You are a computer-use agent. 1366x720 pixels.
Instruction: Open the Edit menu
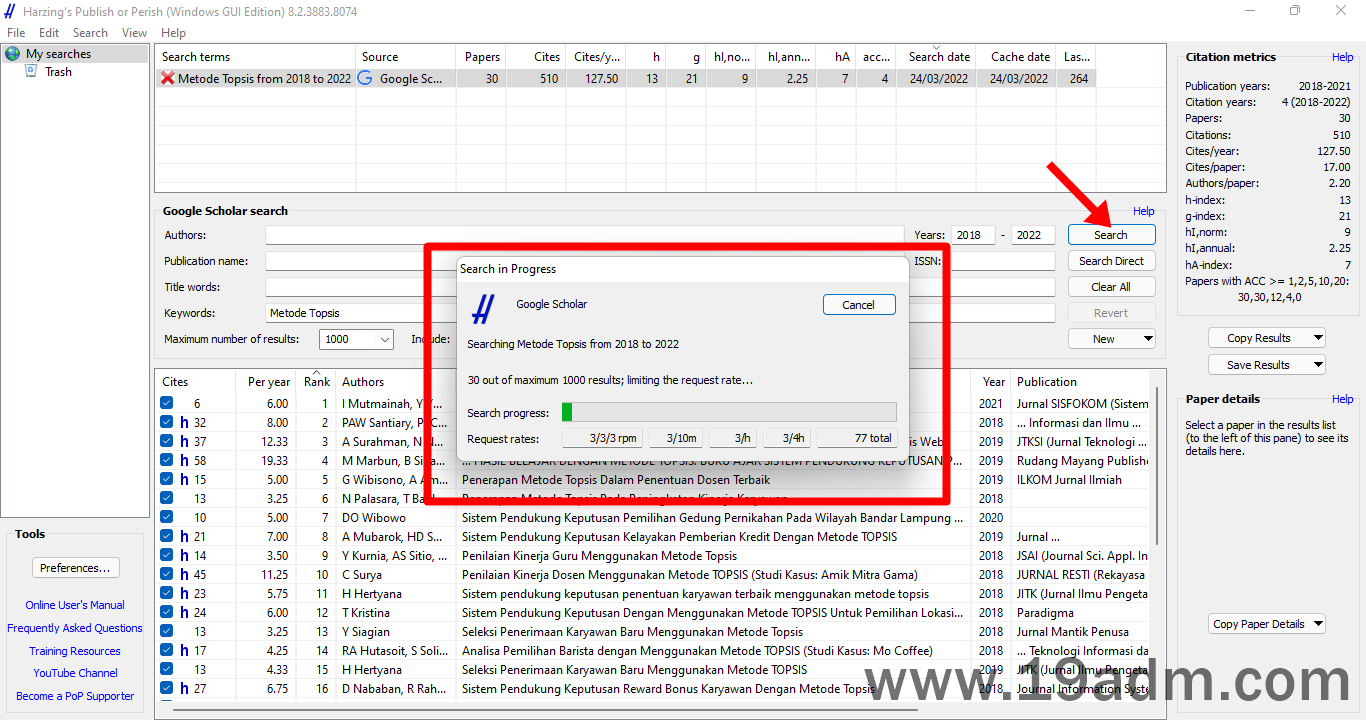point(49,33)
